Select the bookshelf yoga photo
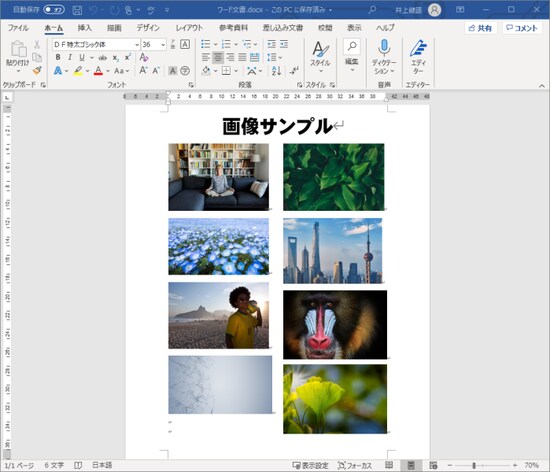Screen dimensions: 550x472 219,177
